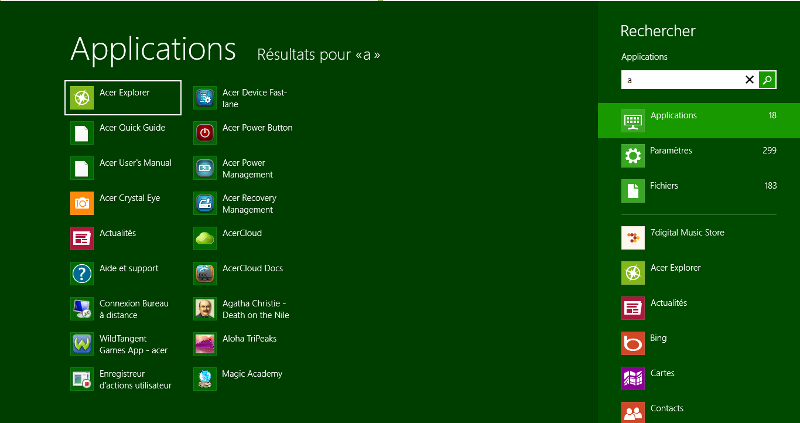Open Aide et support question mark icon

point(82,273)
